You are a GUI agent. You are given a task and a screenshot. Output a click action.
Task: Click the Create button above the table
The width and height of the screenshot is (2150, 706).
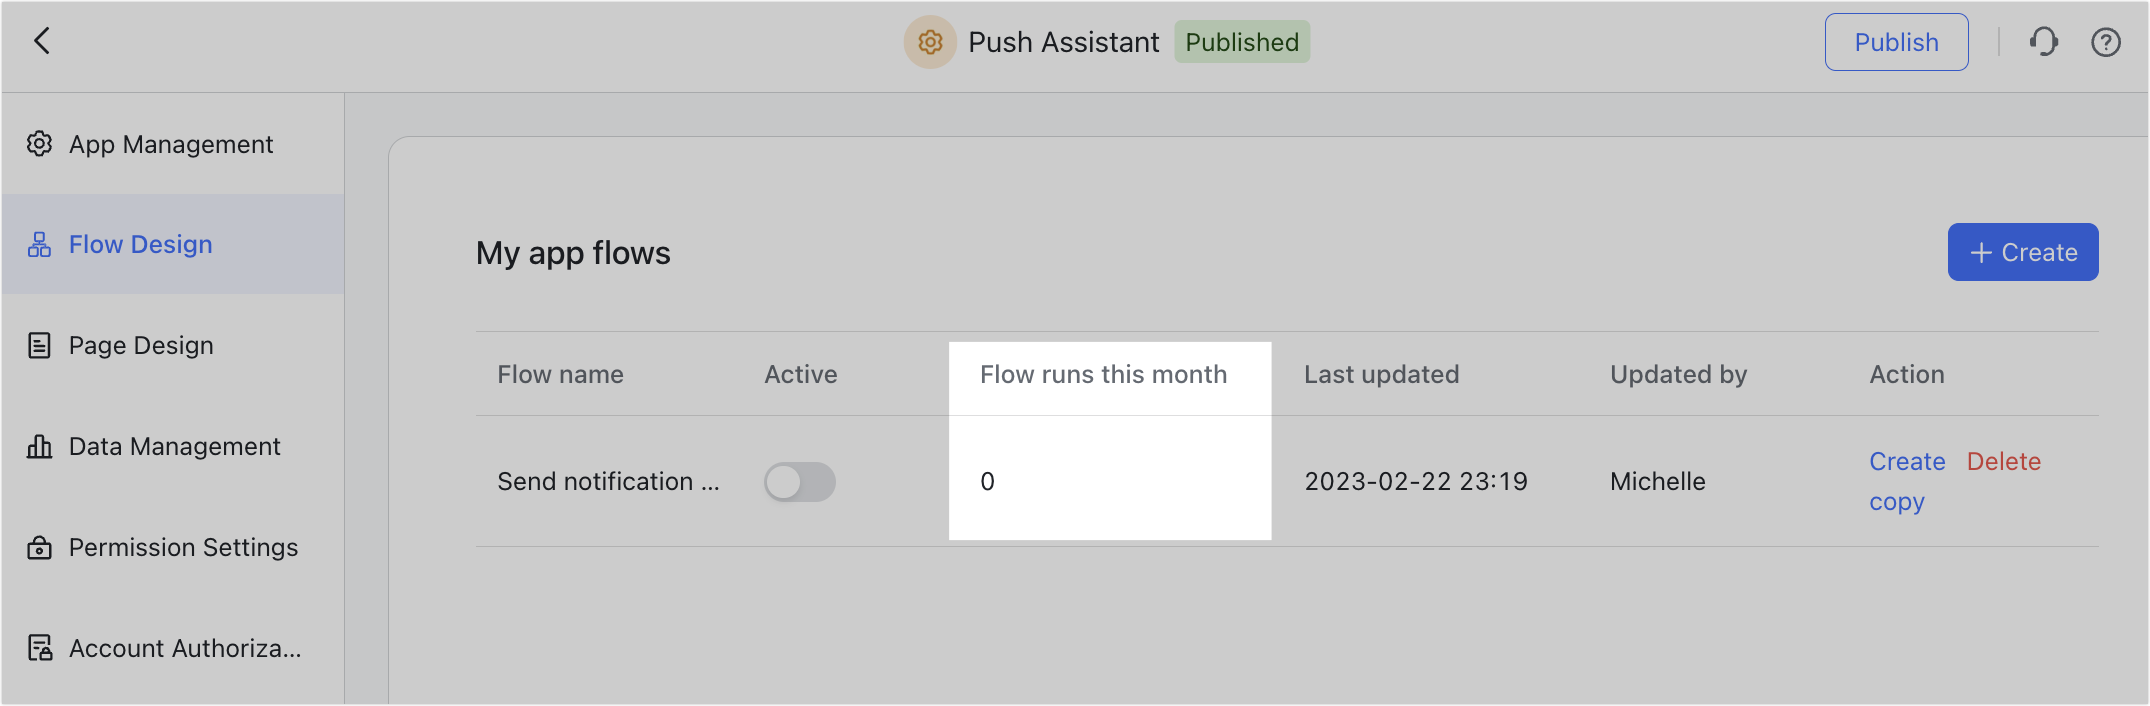click(2023, 252)
